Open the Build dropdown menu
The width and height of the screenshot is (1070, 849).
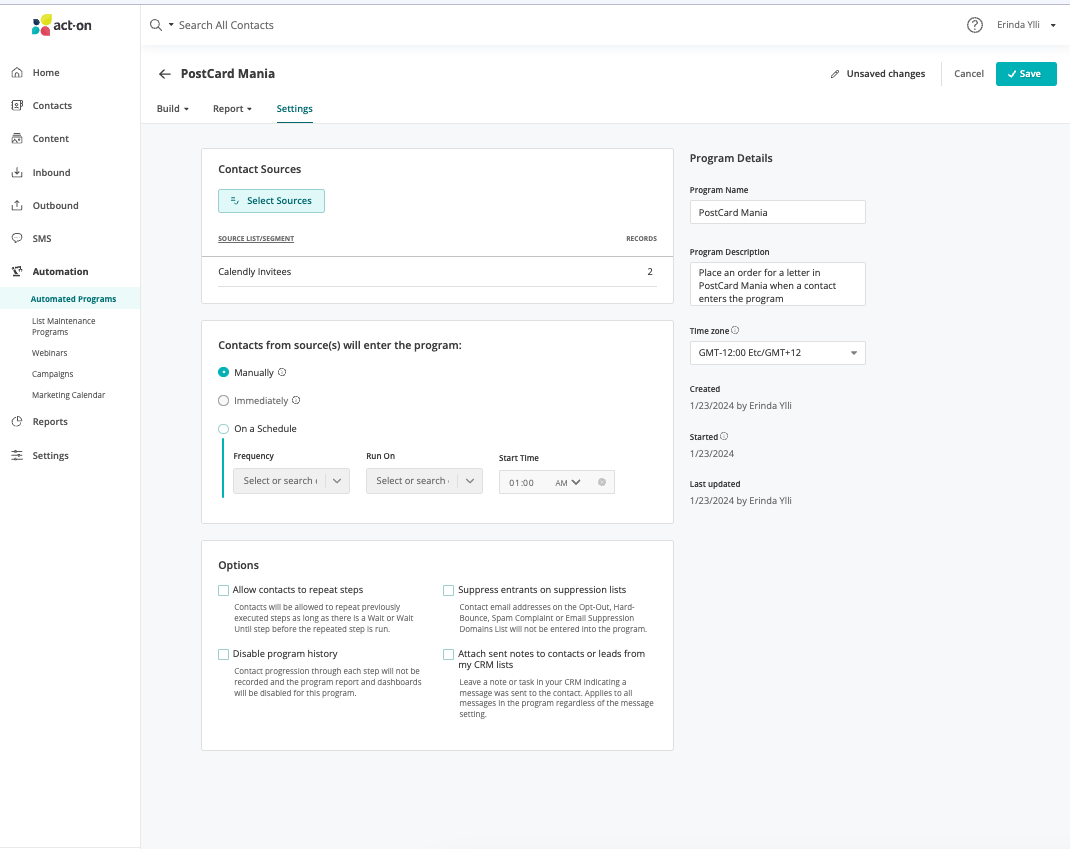173,109
